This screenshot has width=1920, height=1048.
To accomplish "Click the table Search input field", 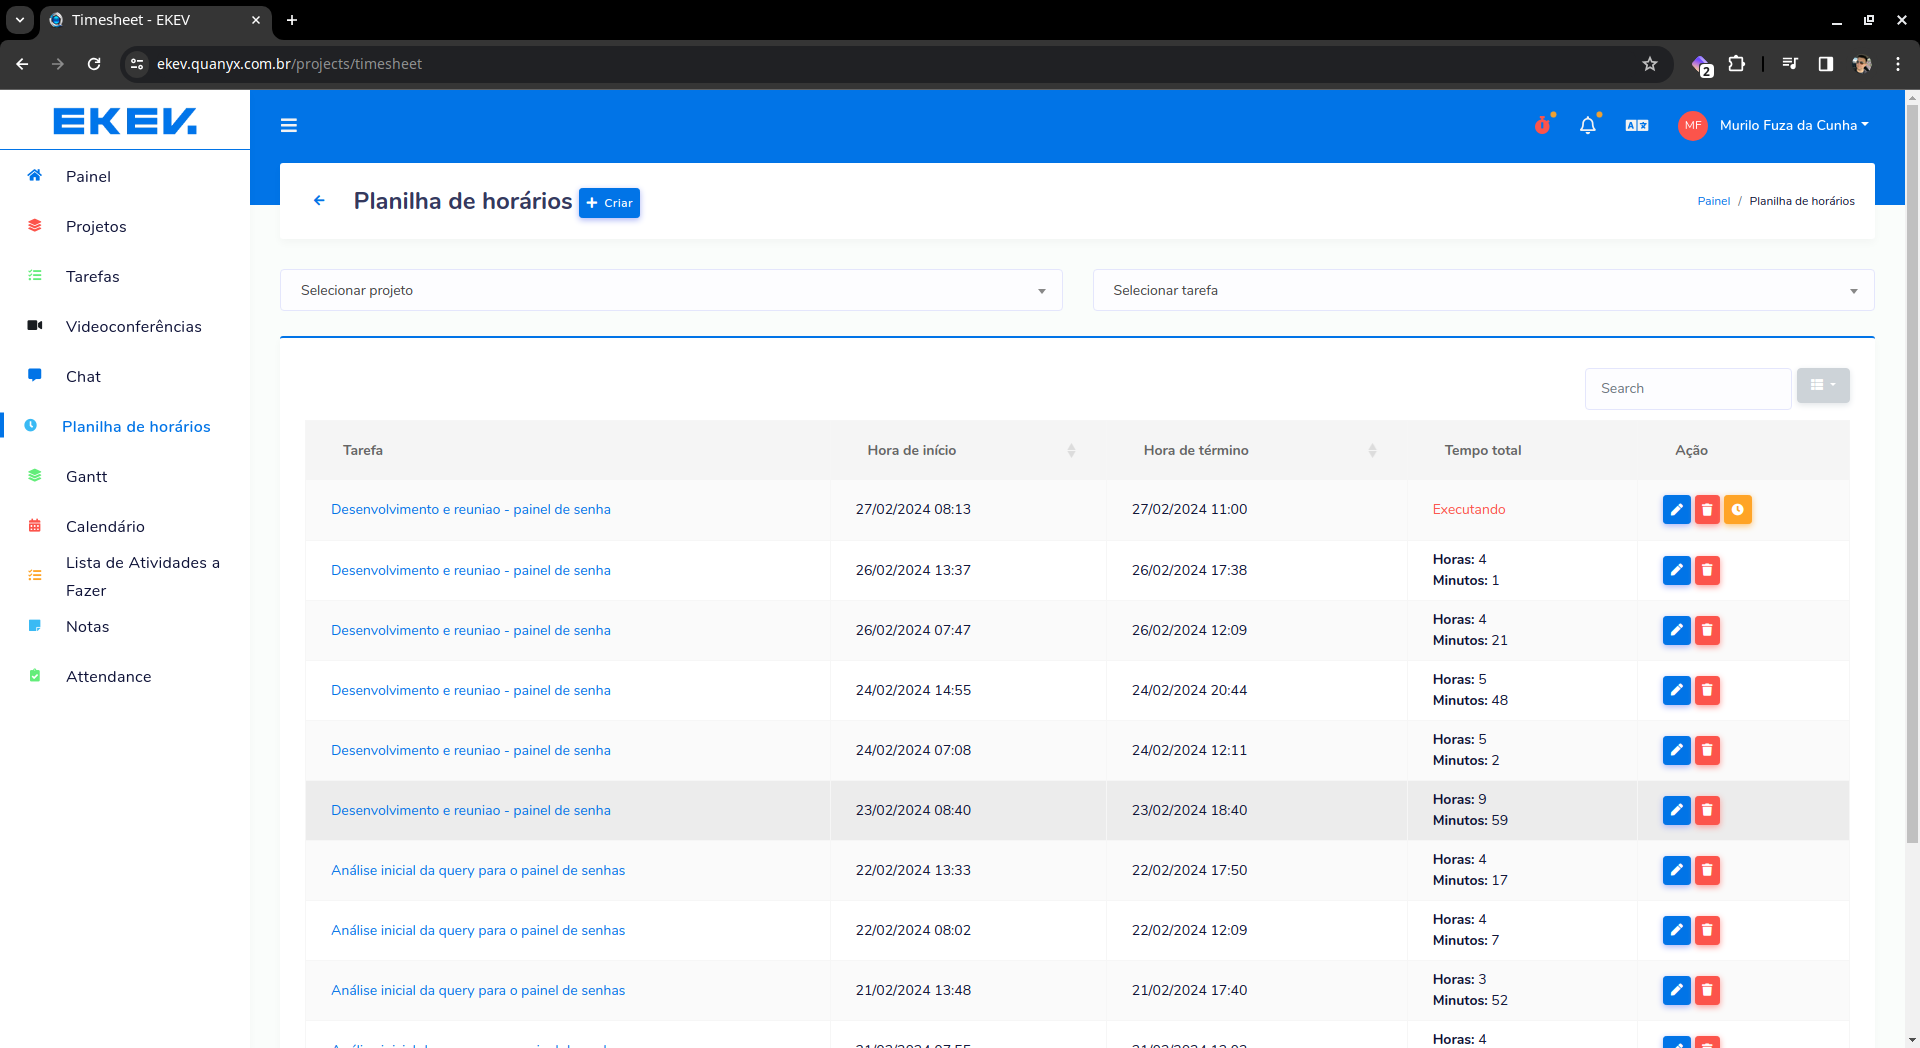I will 1687,388.
